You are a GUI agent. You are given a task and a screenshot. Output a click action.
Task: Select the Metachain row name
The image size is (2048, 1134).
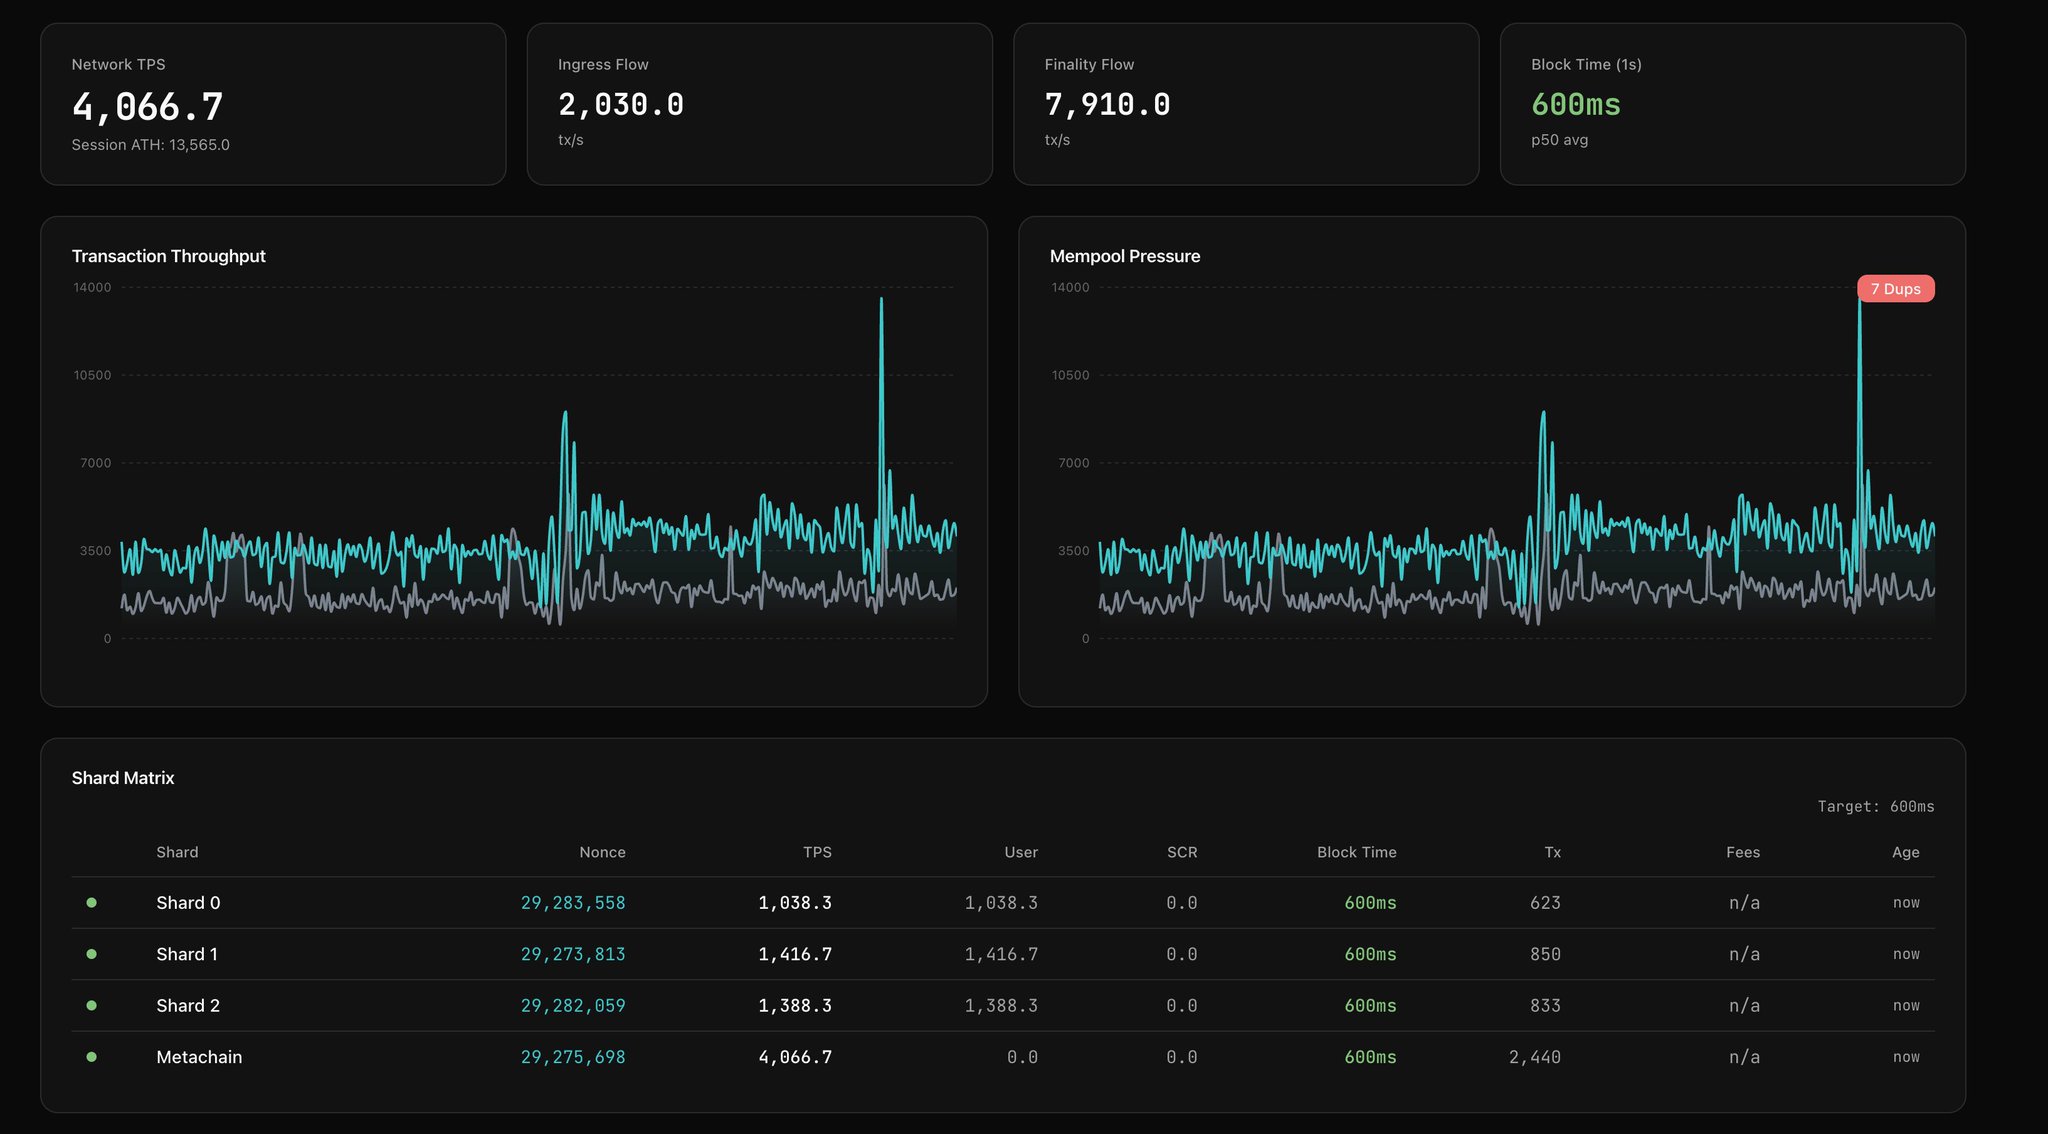pyautogui.click(x=199, y=1057)
